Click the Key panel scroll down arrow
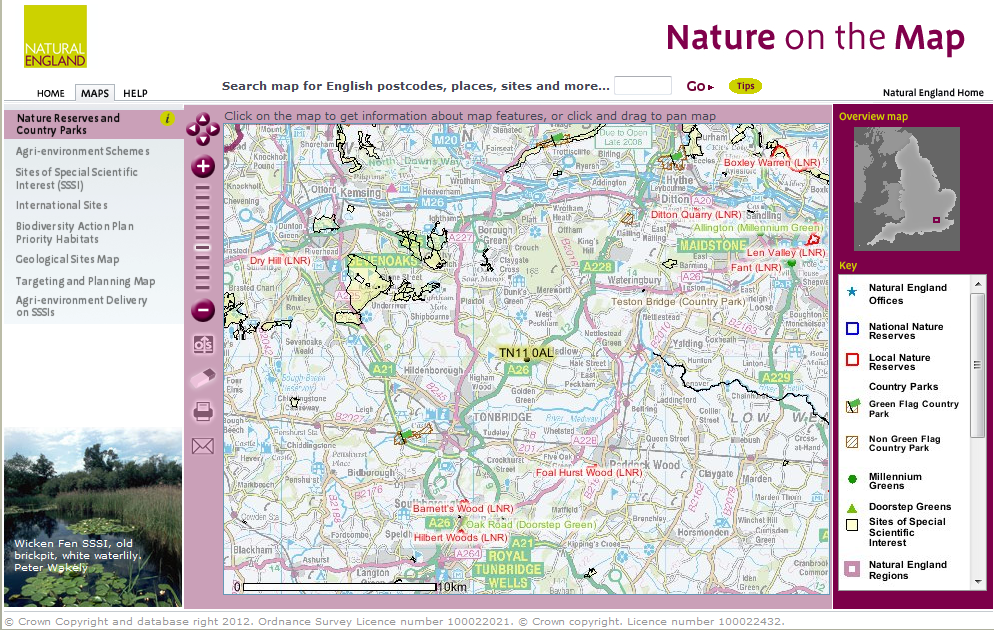 click(x=978, y=581)
